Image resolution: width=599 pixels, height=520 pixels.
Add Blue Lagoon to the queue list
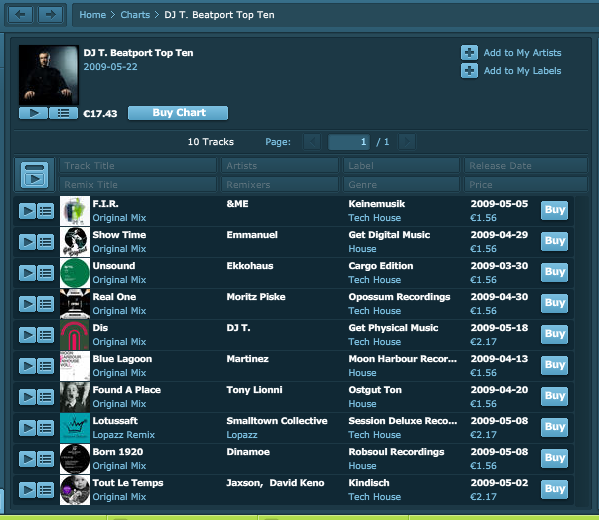[45, 366]
